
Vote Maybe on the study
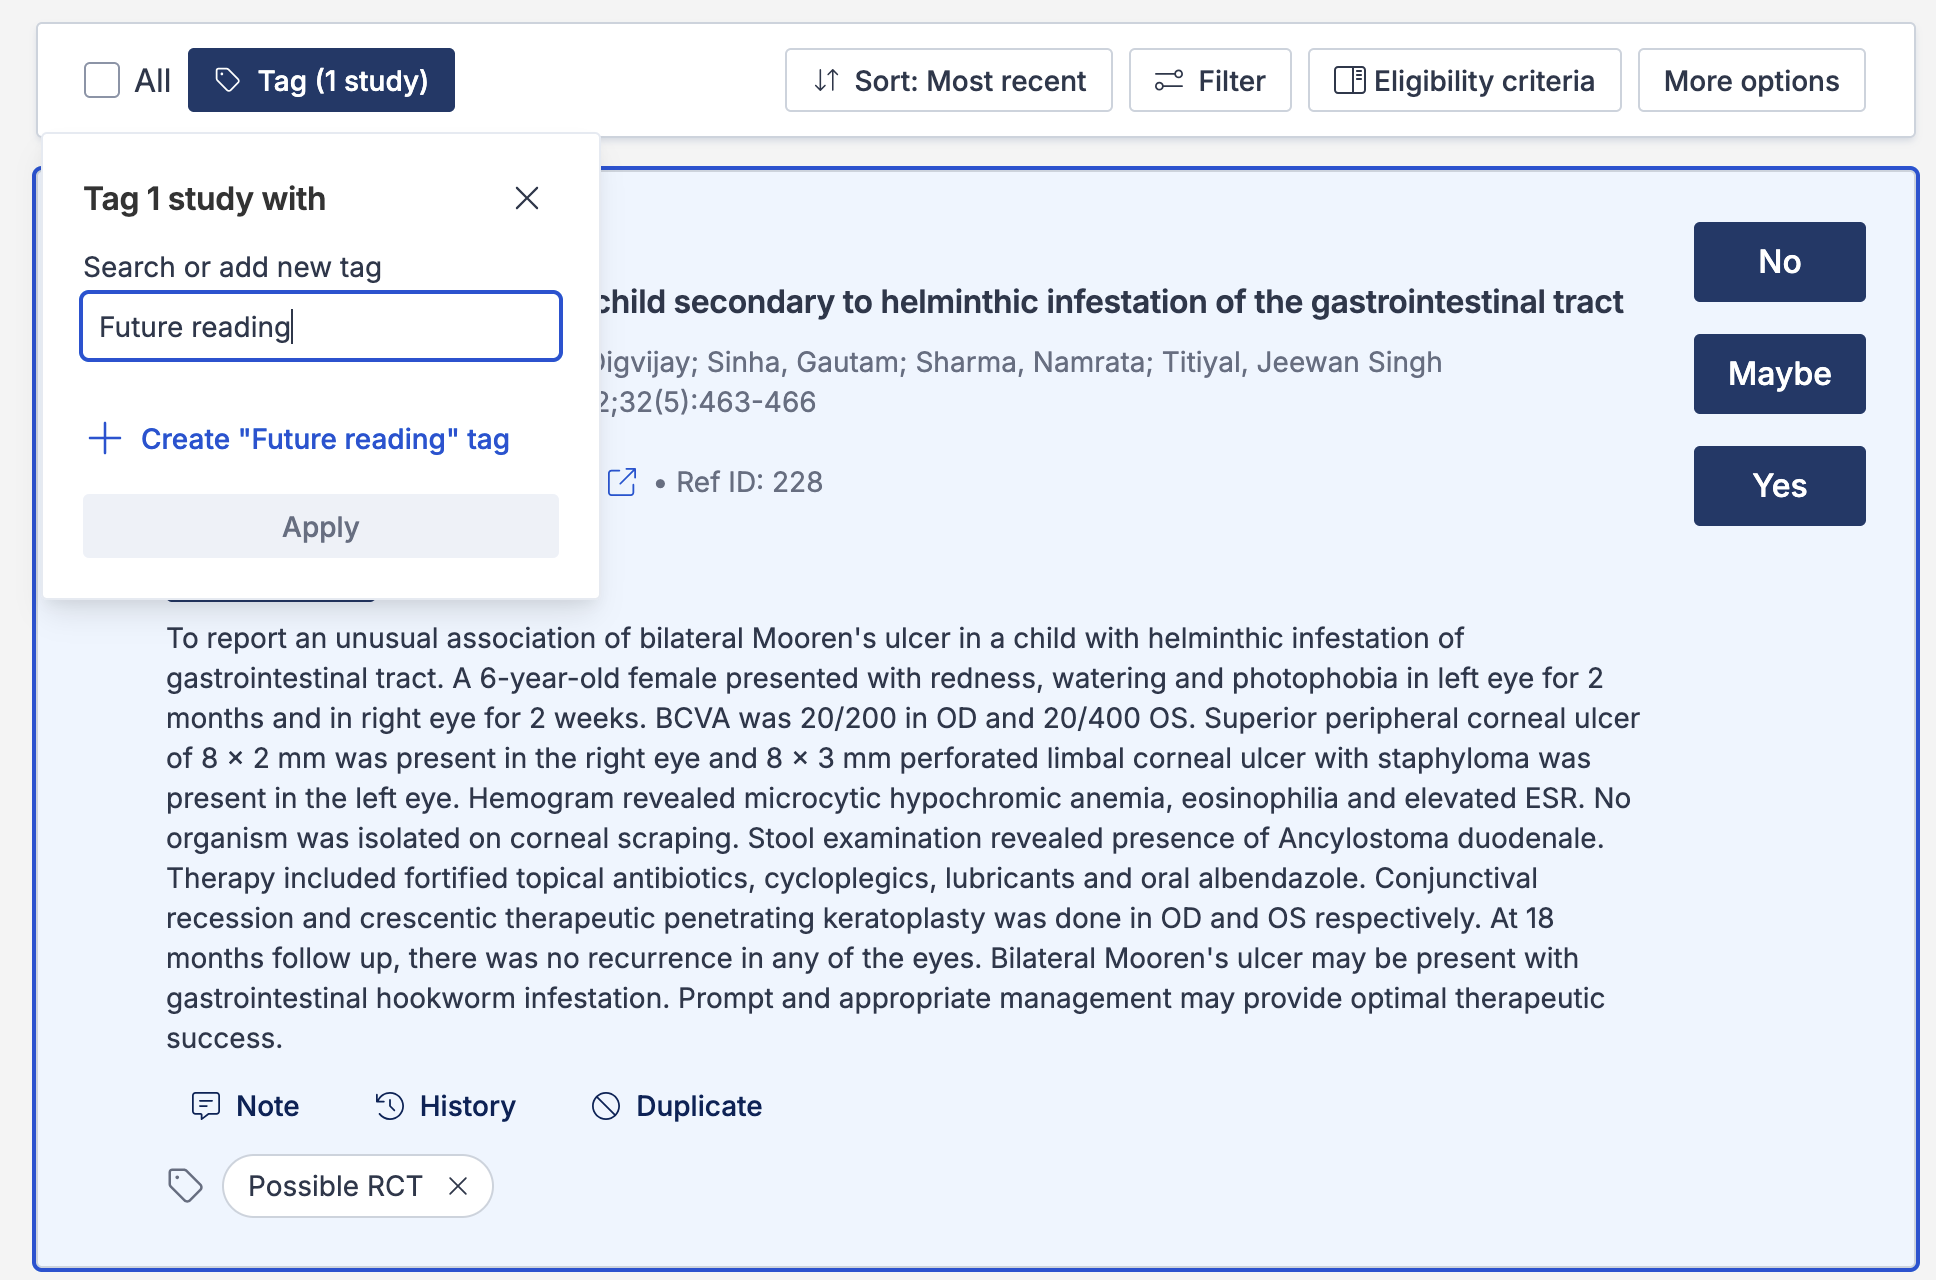pyautogui.click(x=1780, y=374)
